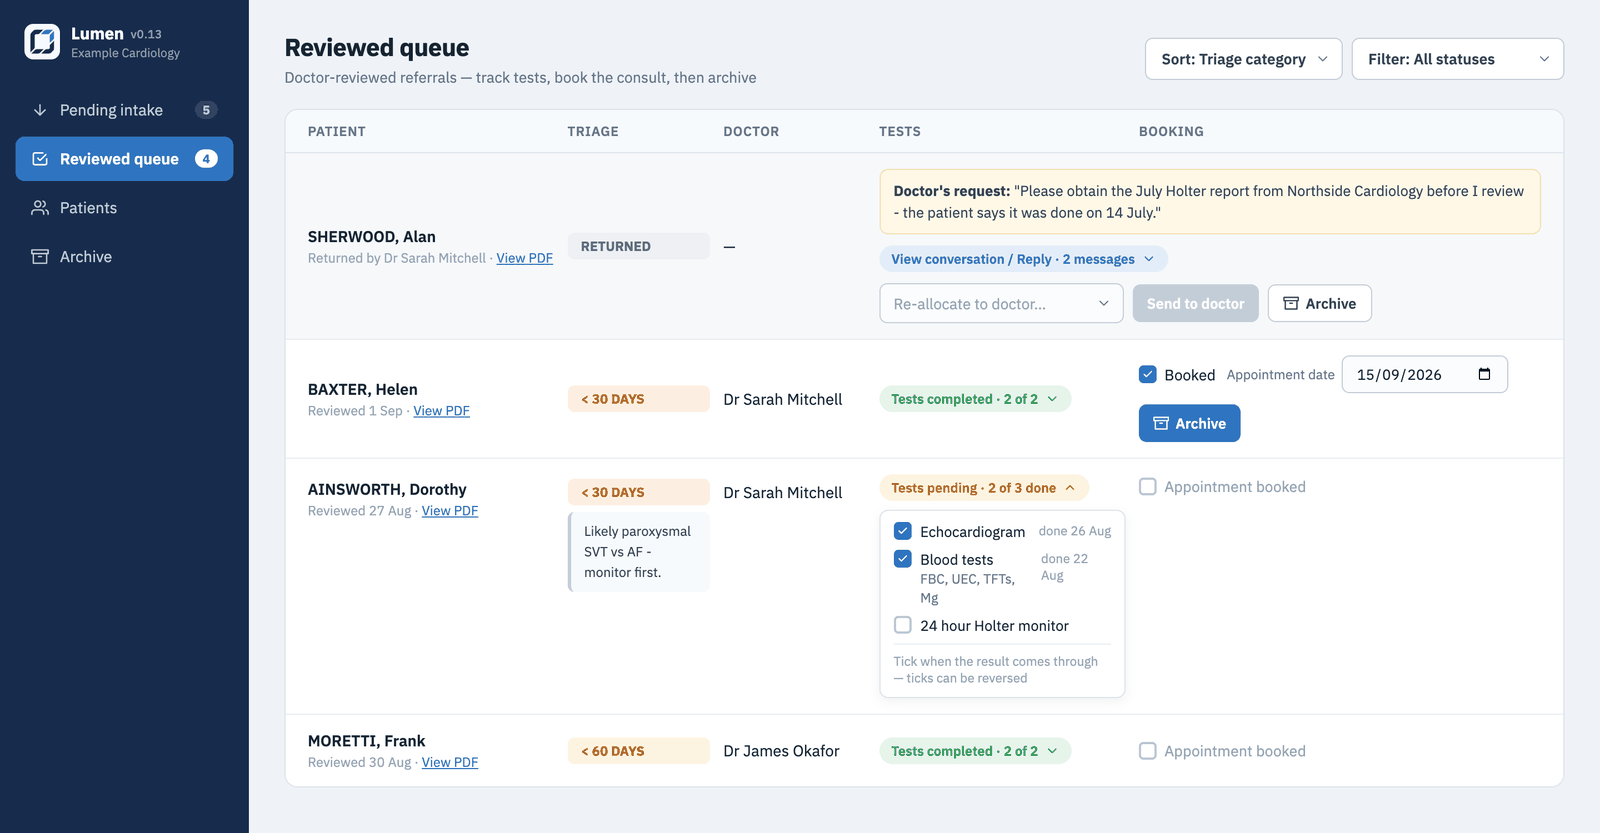Click the Reviewed queue checkbox icon
1600x833 pixels.
pyautogui.click(x=40, y=159)
